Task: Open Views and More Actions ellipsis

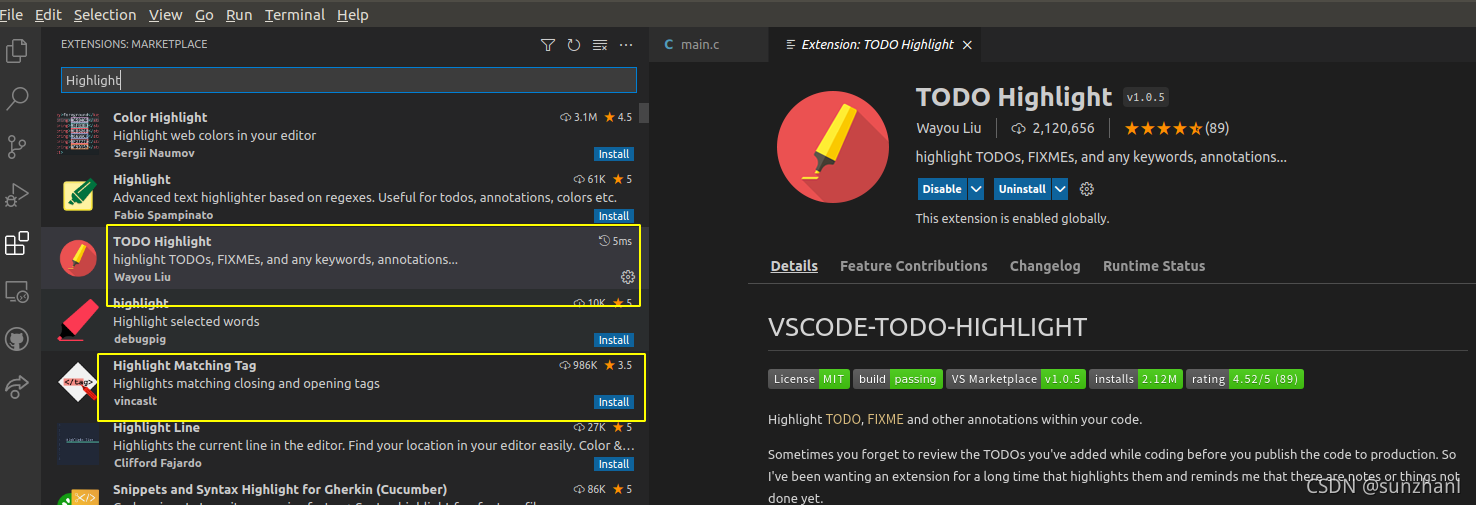Action: [626, 45]
